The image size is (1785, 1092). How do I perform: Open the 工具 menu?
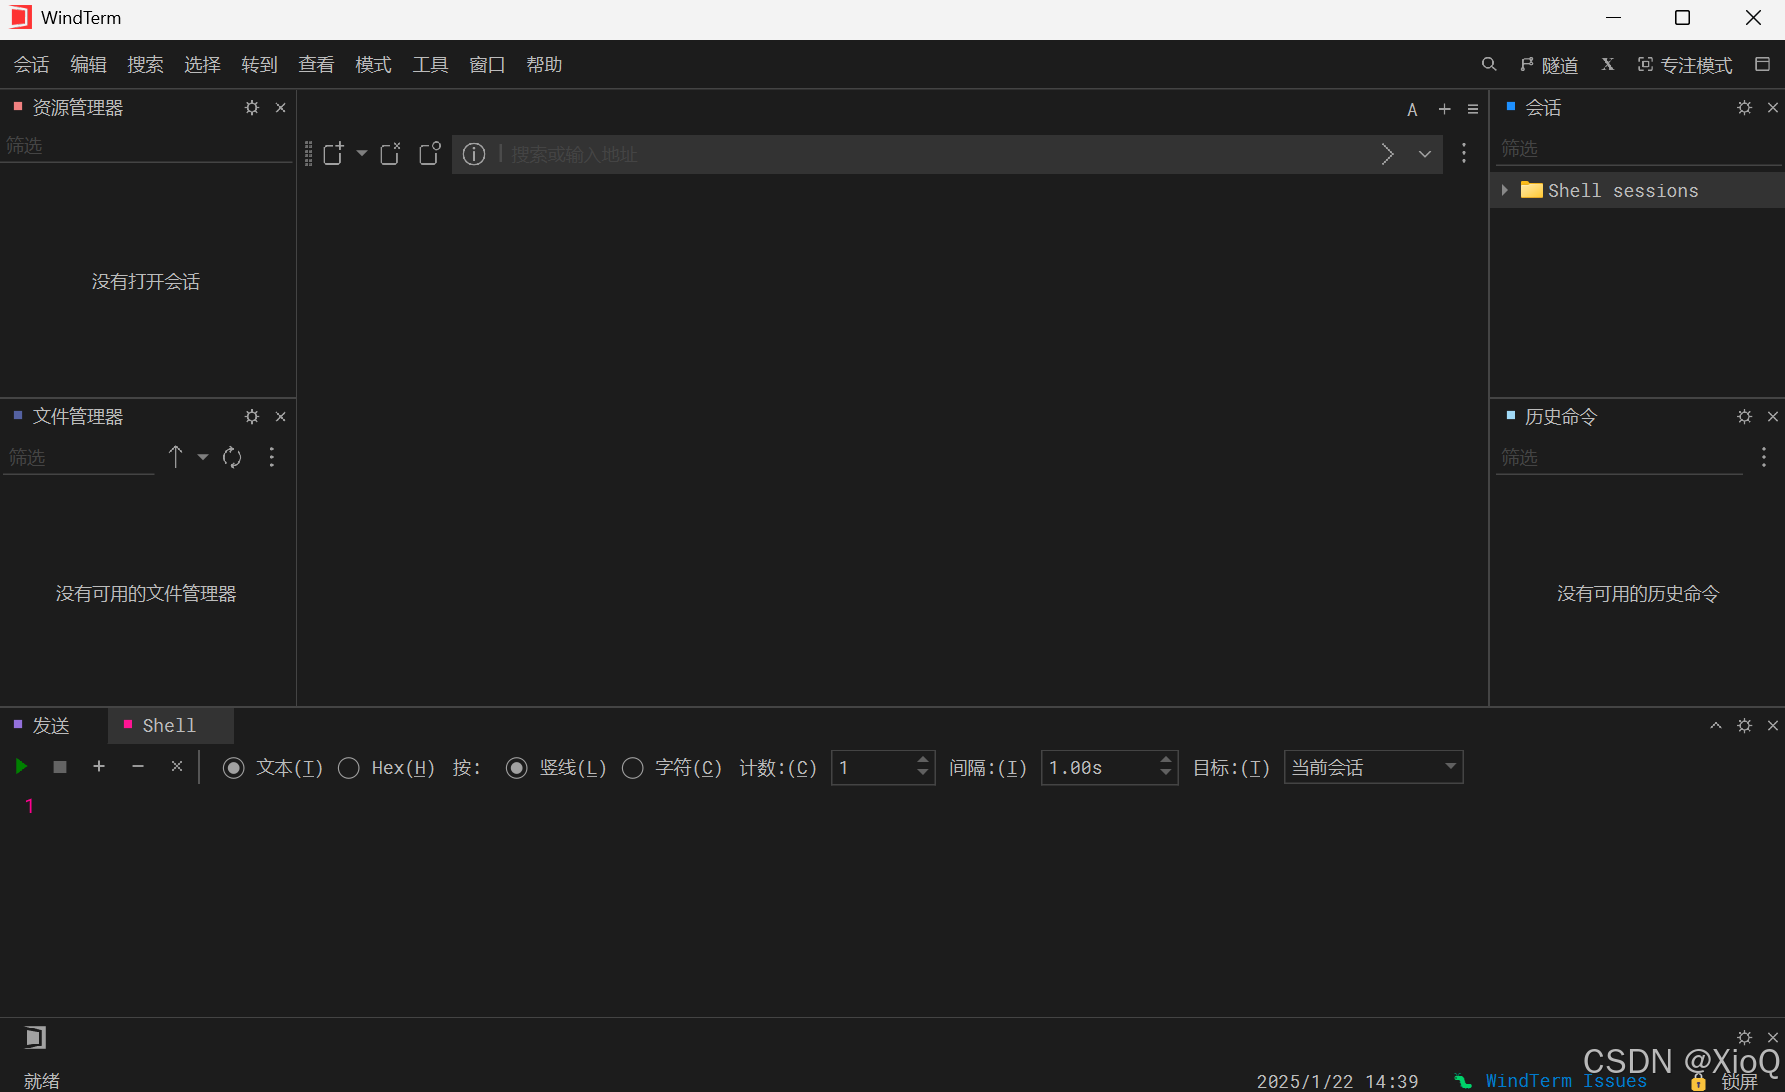tap(430, 65)
